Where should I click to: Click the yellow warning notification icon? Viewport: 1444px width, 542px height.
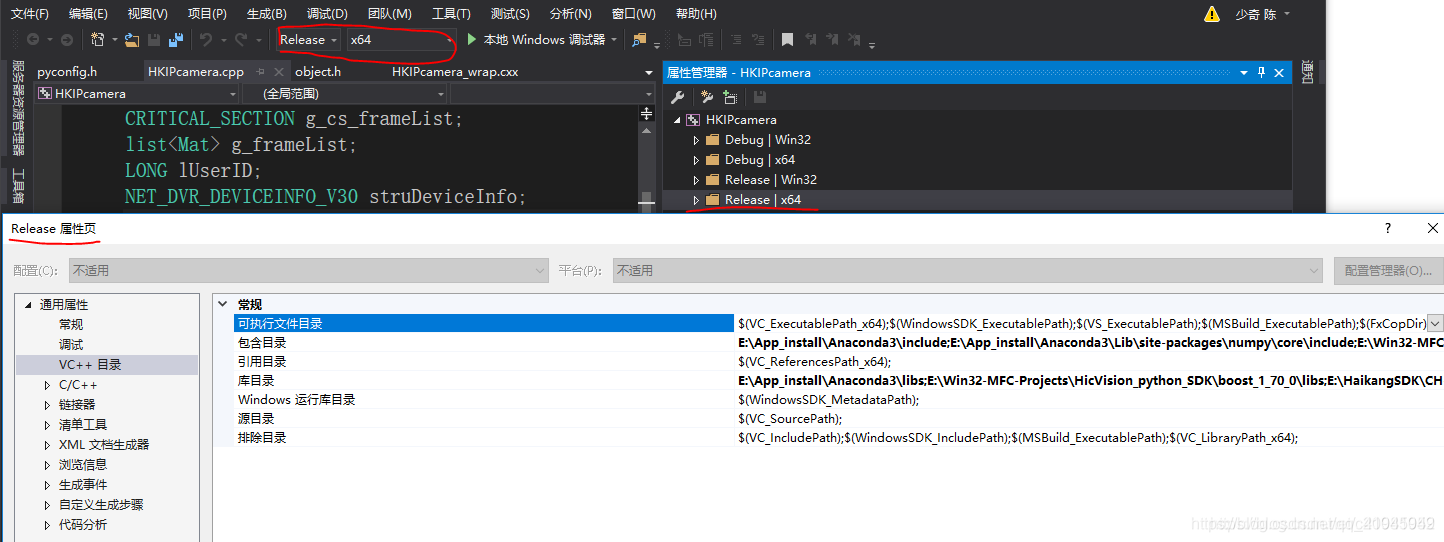click(1212, 14)
